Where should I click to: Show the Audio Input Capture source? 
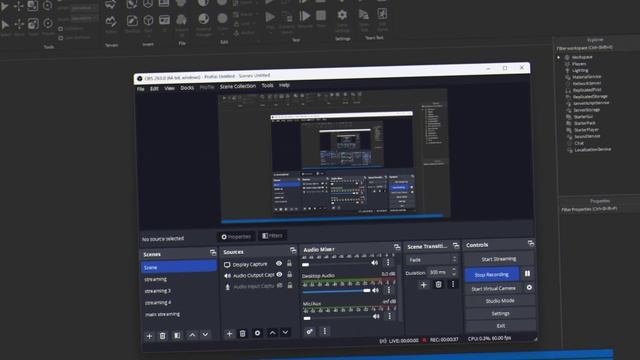click(x=280, y=285)
